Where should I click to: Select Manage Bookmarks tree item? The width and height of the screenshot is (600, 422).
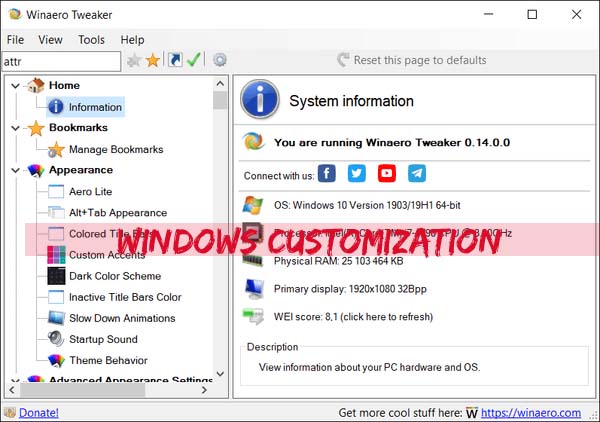pyautogui.click(x=116, y=150)
